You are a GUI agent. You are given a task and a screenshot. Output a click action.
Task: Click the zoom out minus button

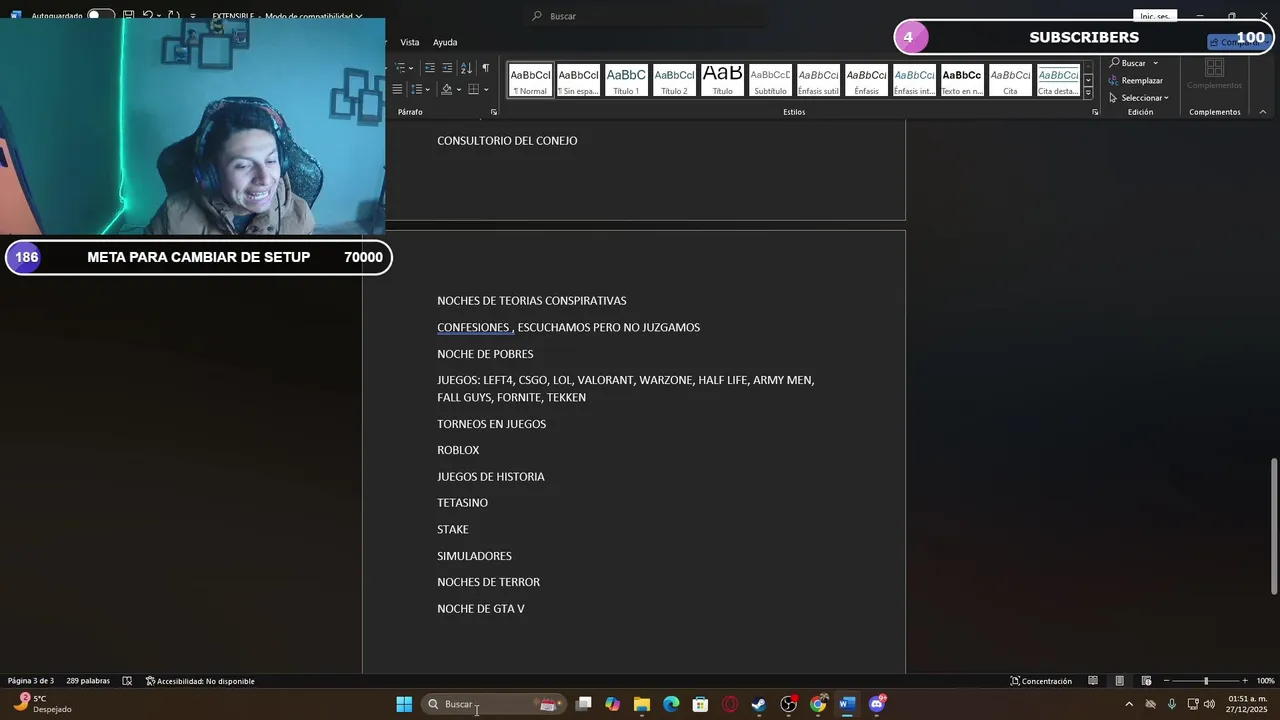1166,681
